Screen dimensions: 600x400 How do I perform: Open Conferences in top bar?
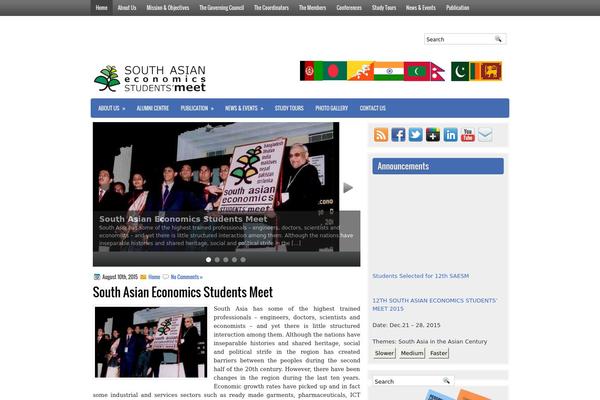coord(349,8)
